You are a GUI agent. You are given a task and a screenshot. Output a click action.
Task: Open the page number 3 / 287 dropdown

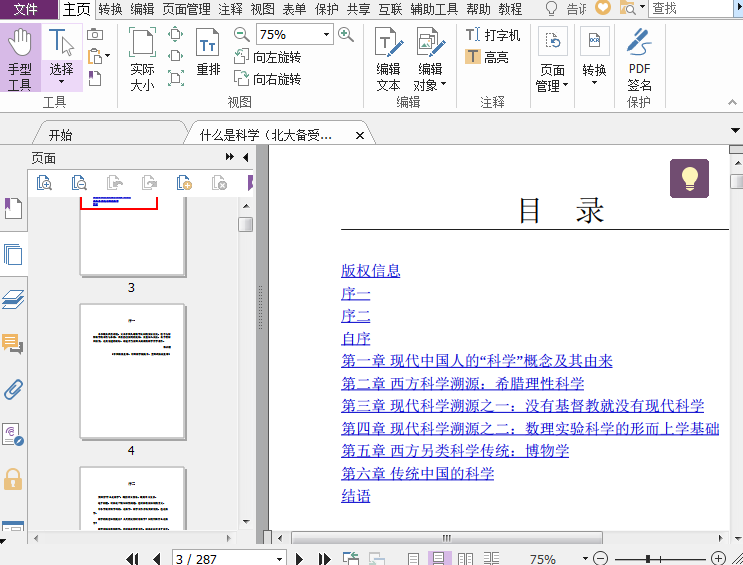pos(280,559)
